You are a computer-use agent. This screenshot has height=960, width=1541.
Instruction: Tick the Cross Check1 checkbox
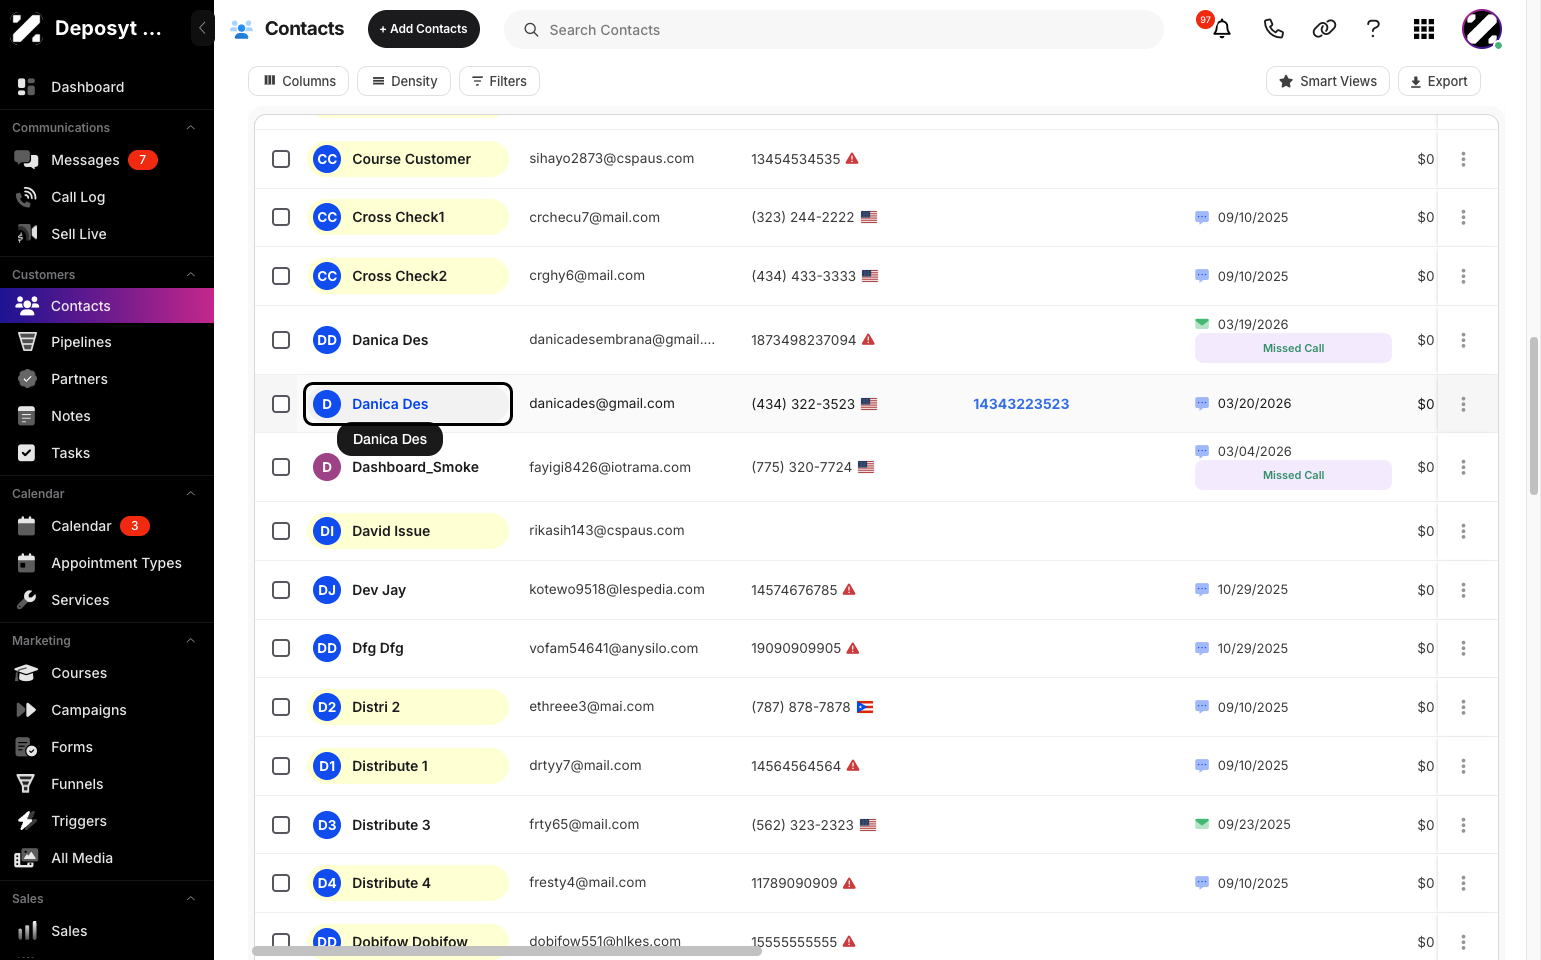[281, 217]
